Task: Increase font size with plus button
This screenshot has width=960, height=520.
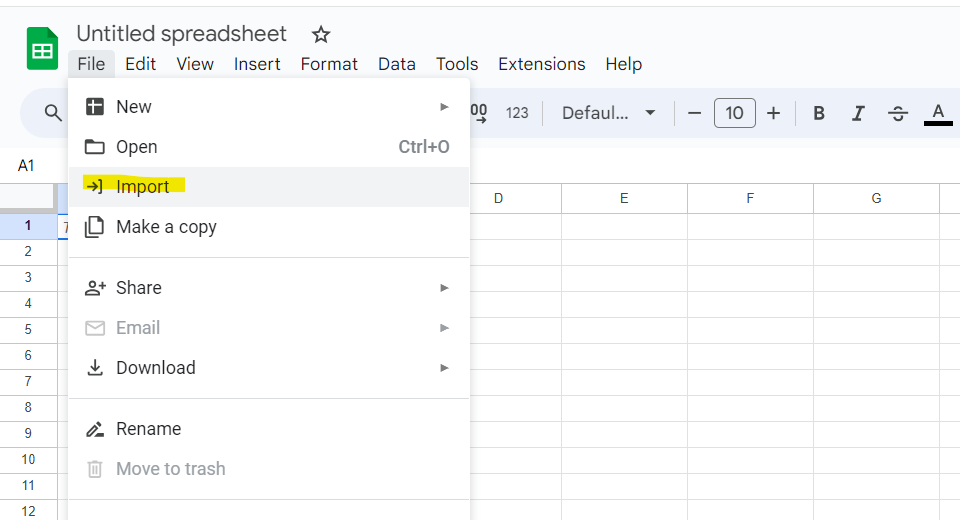Action: [x=773, y=113]
